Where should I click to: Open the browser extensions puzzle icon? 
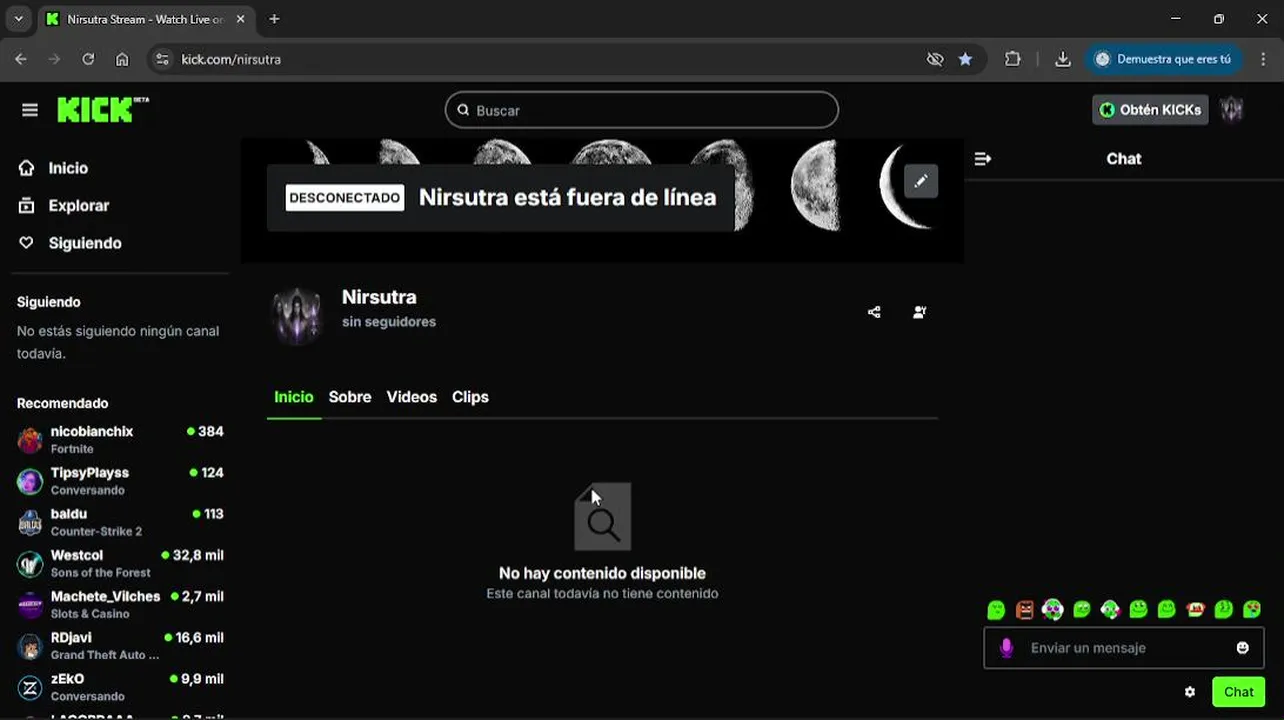[1013, 59]
